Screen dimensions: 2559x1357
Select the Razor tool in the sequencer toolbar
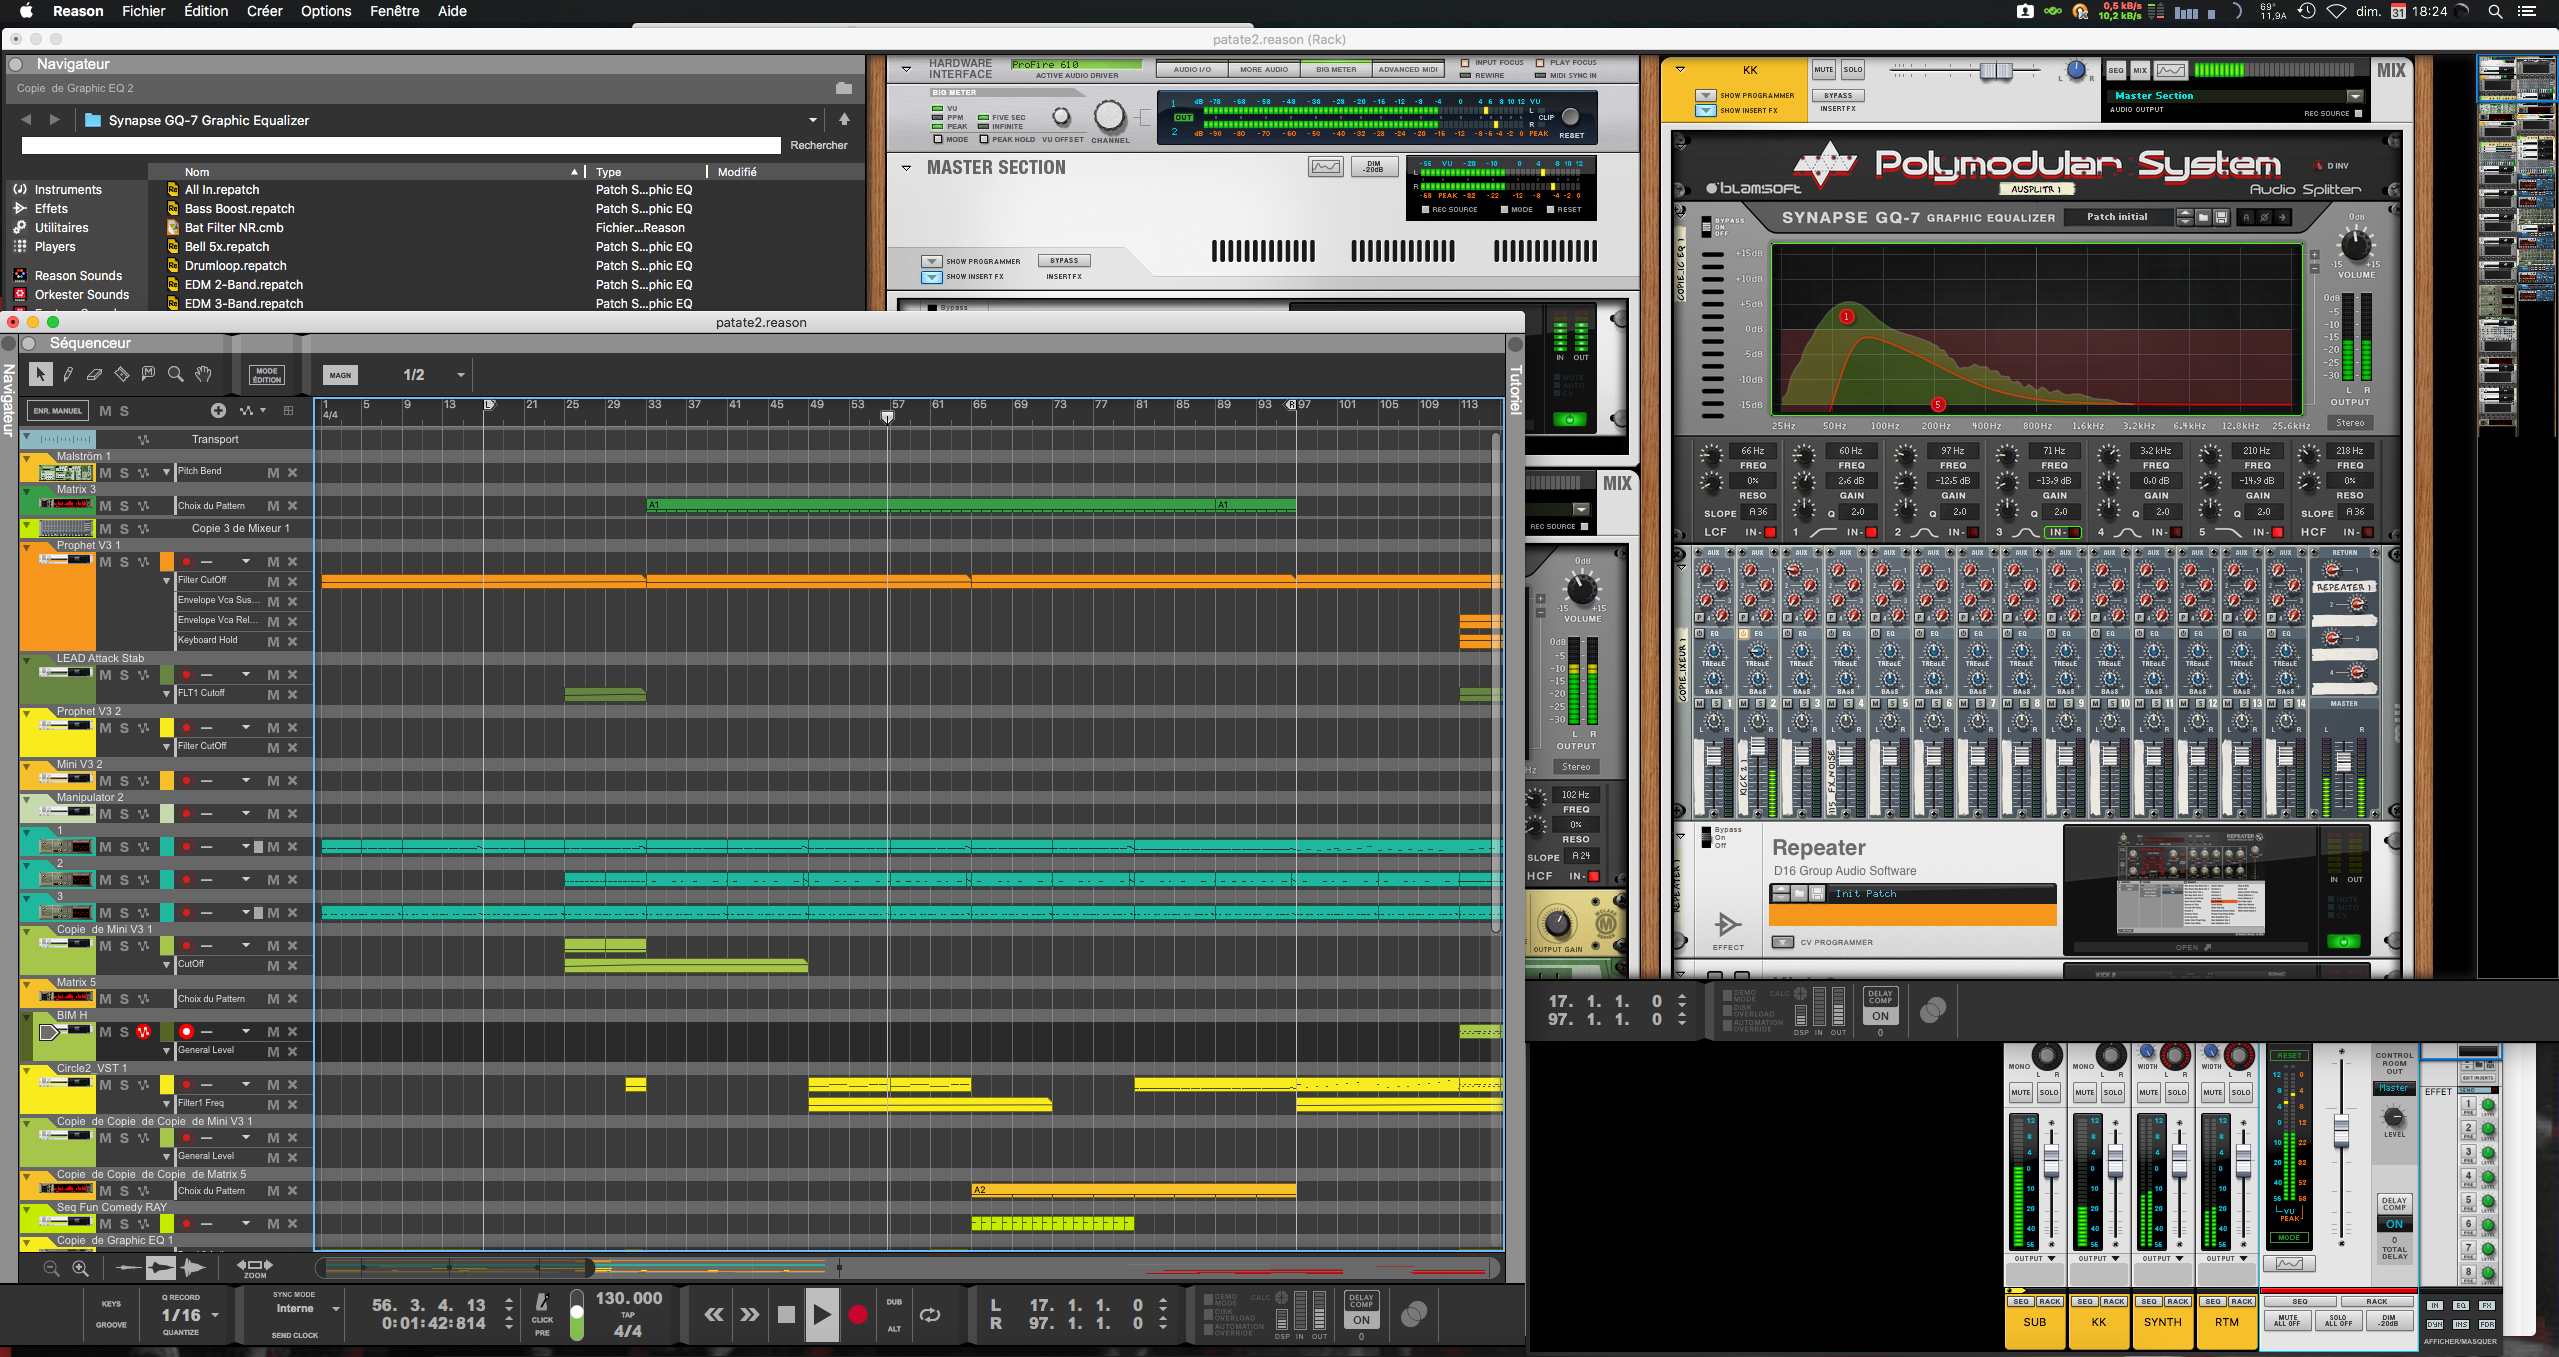[121, 374]
